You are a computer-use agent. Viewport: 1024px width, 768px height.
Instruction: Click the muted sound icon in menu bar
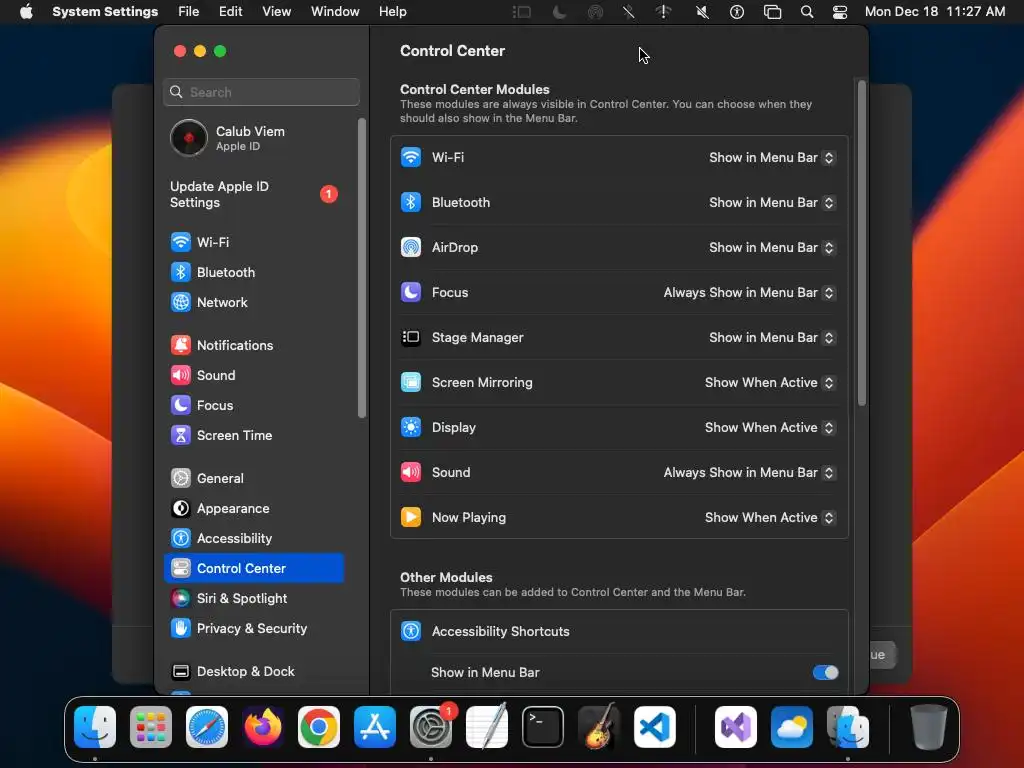click(702, 12)
